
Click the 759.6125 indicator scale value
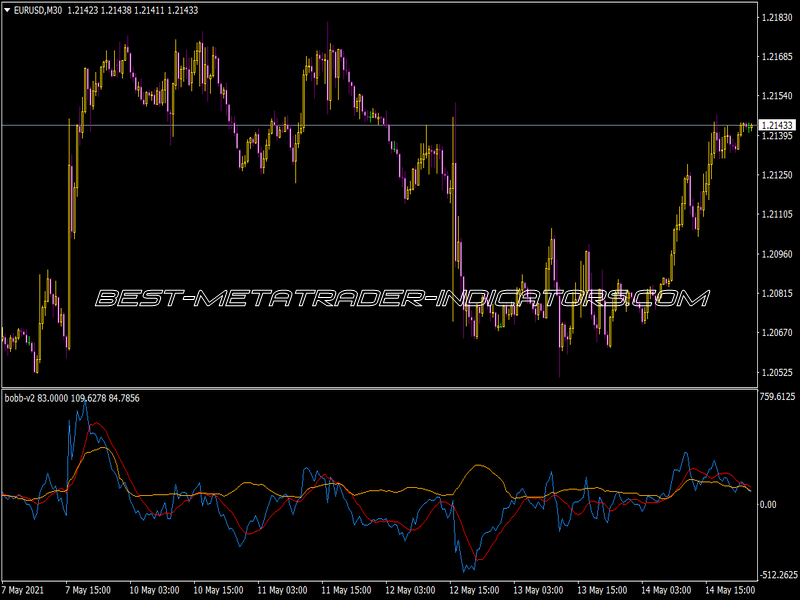point(778,397)
